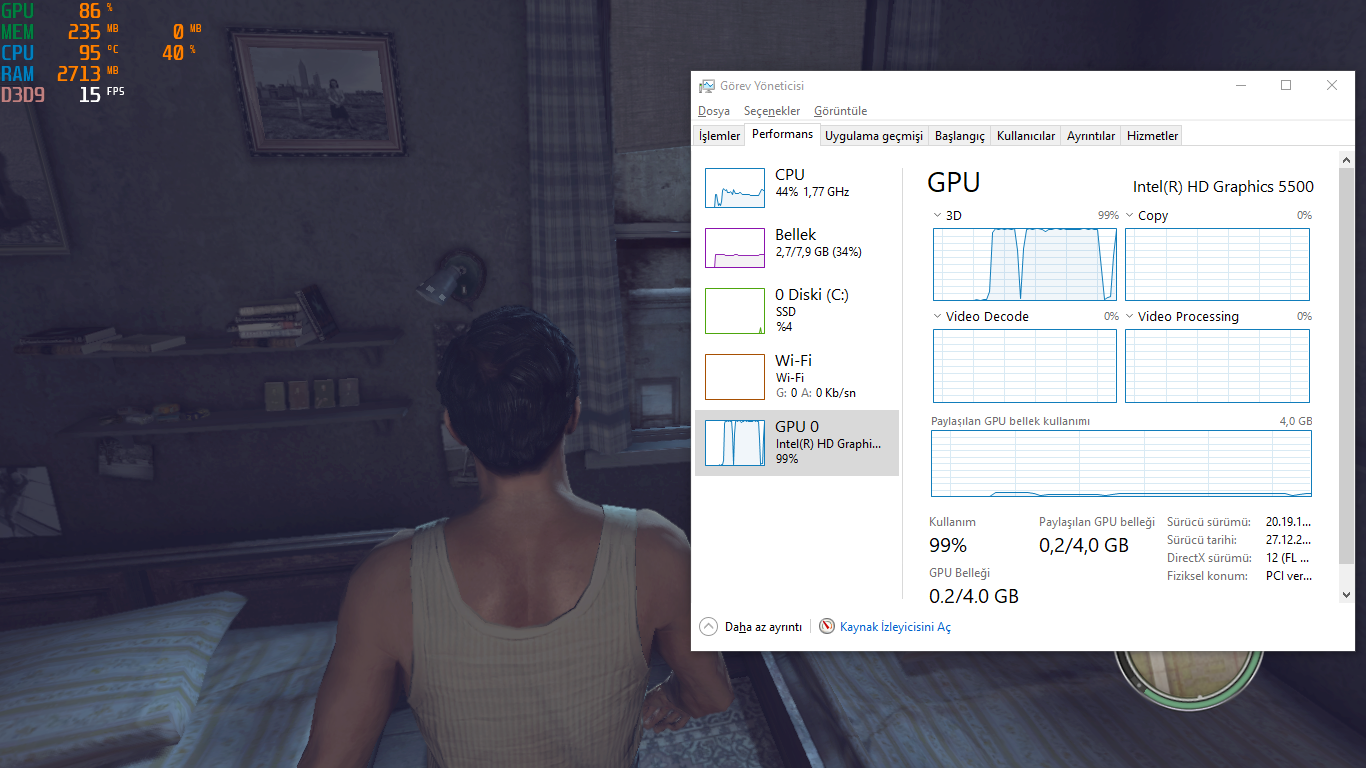Open the Başlangıç tab
This screenshot has height=768, width=1366.
960,136
